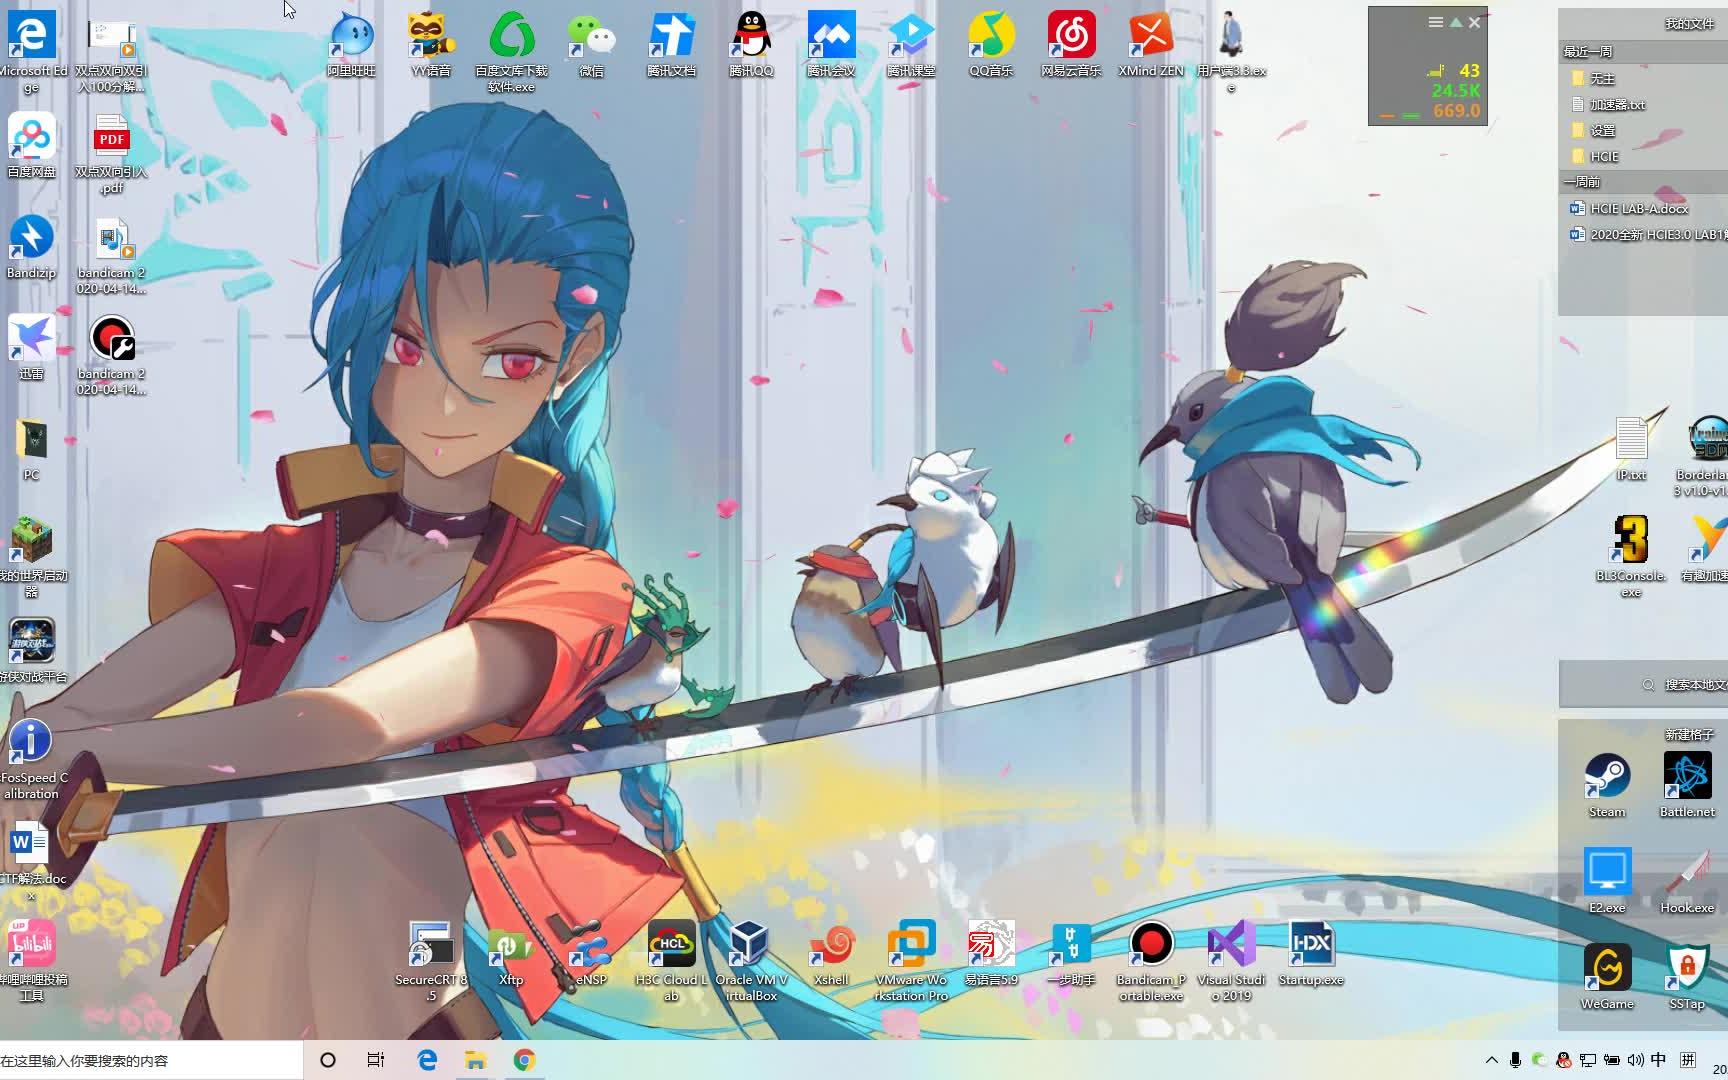The width and height of the screenshot is (1728, 1080).
Task: Toggle the 中 input language indicator
Action: (1659, 1060)
